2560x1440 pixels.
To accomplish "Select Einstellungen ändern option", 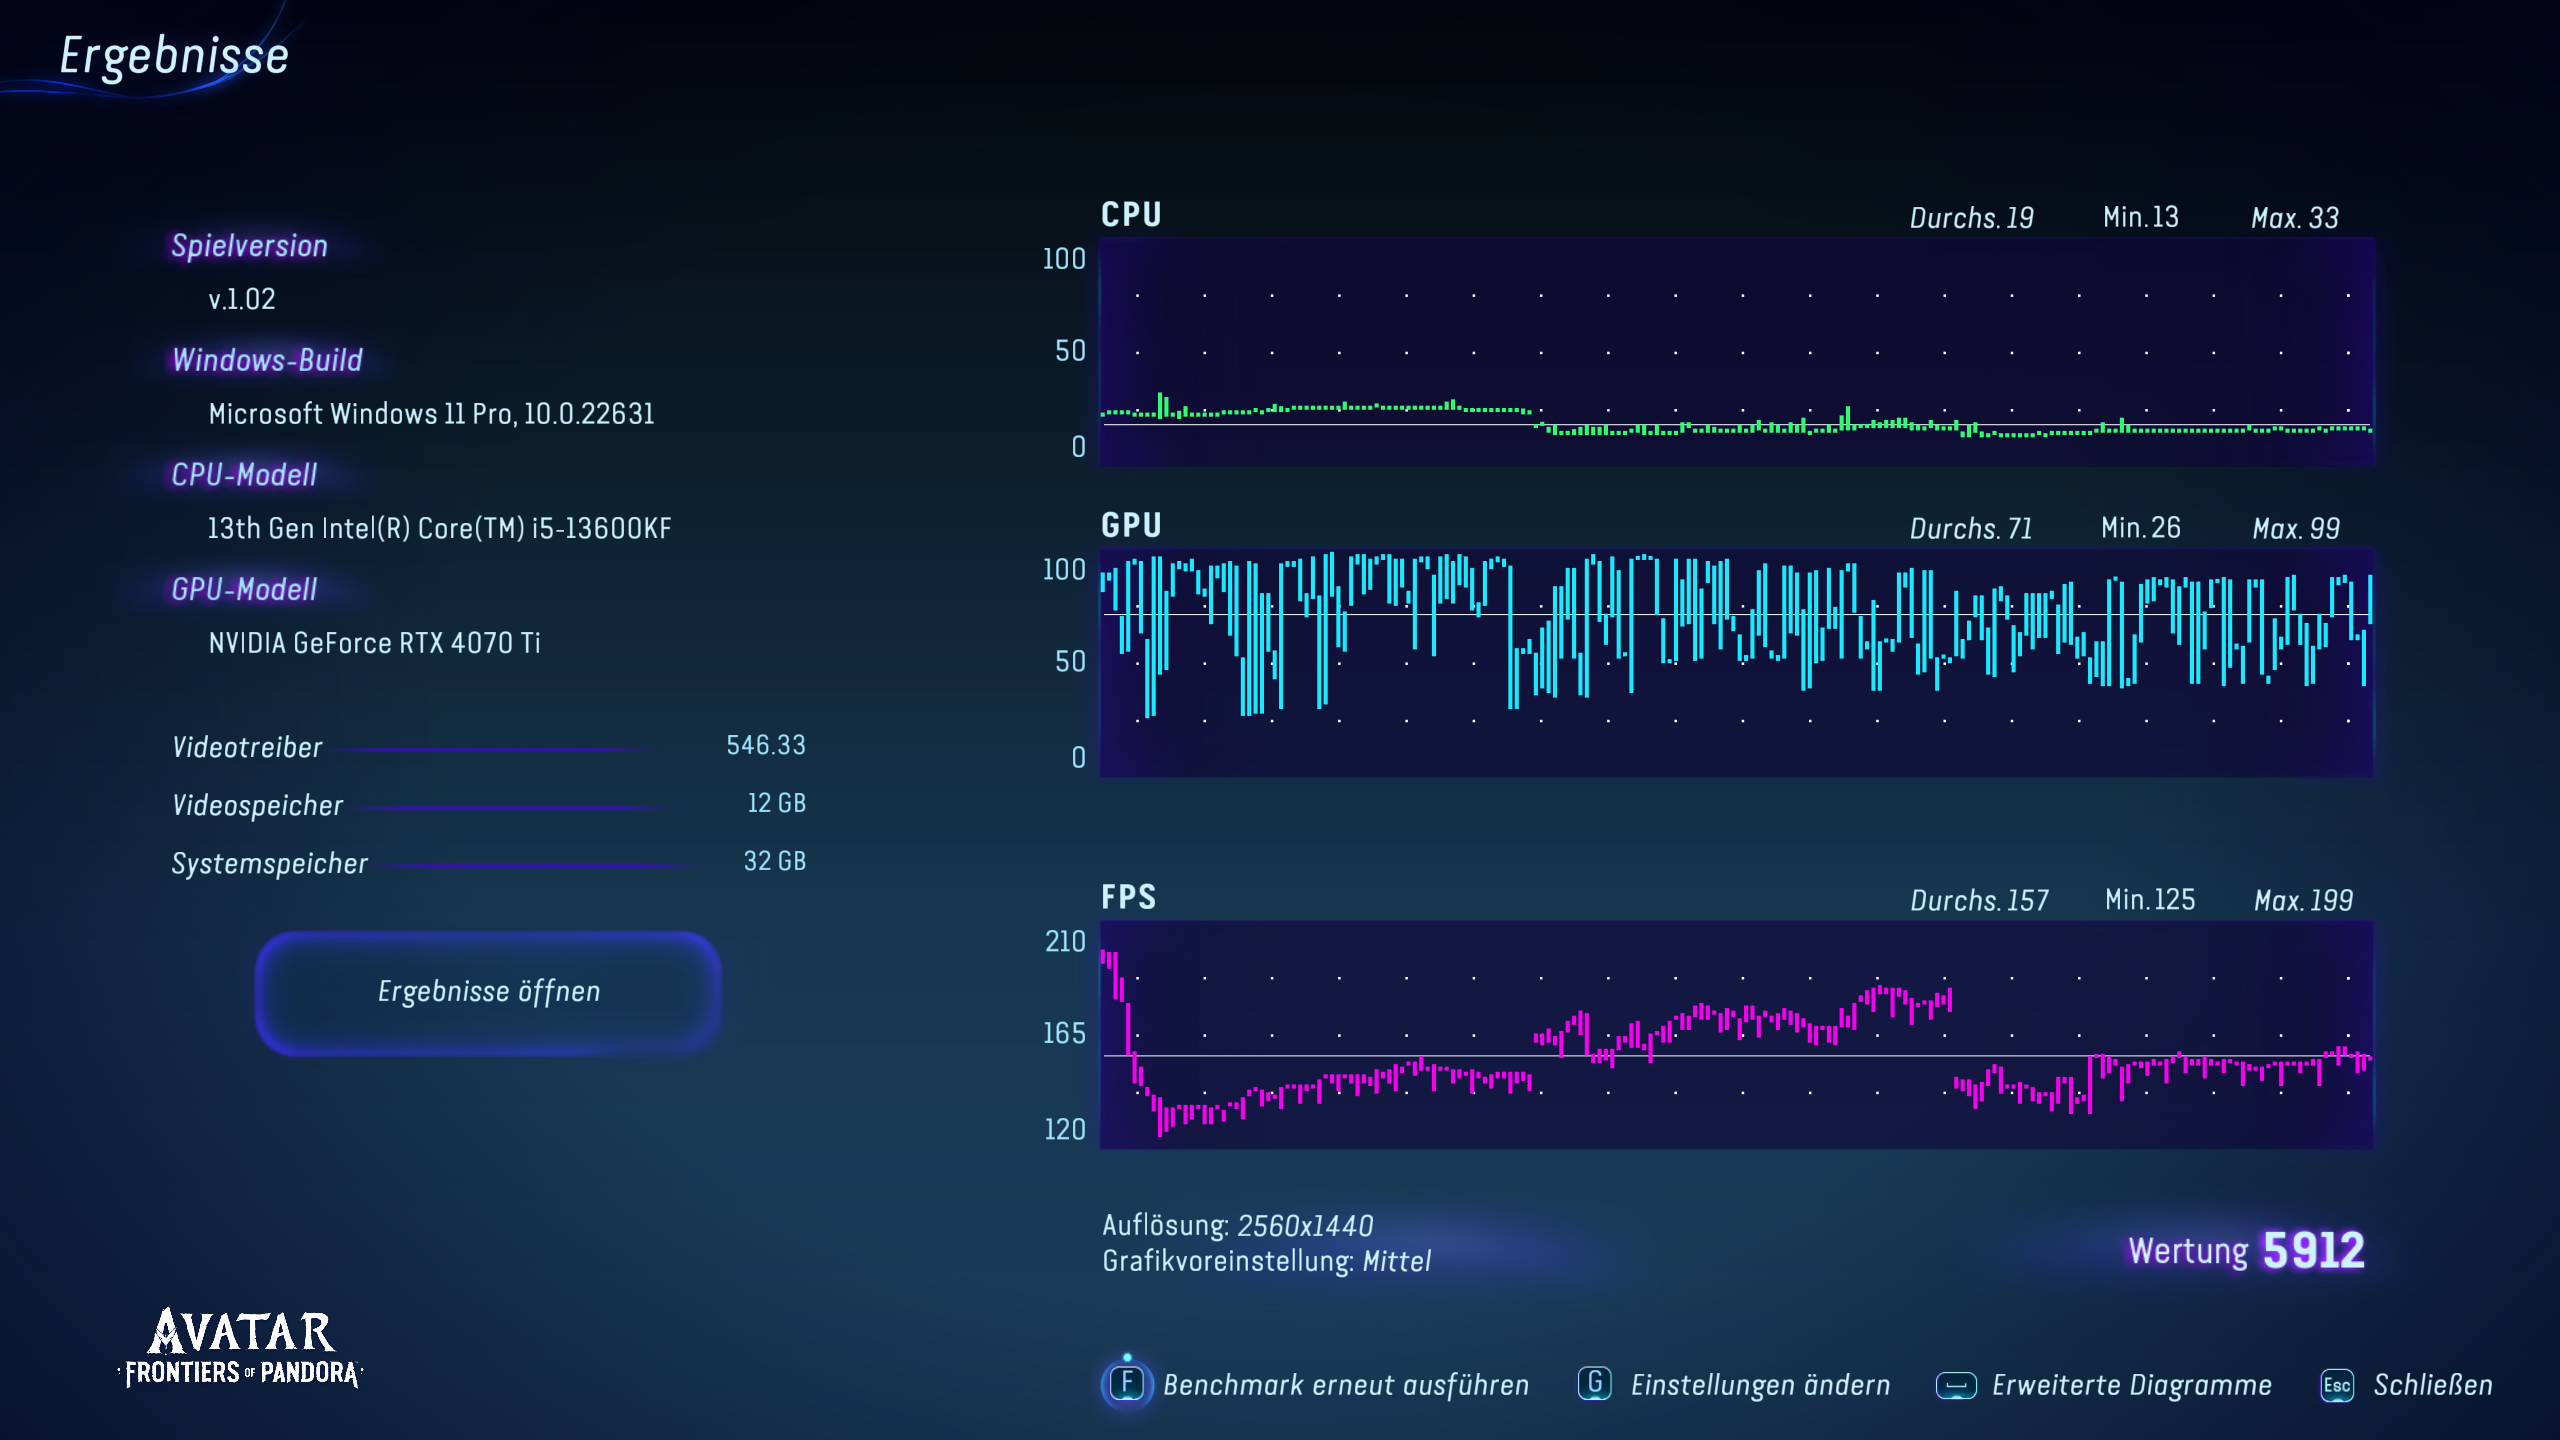I will pyautogui.click(x=1760, y=1385).
